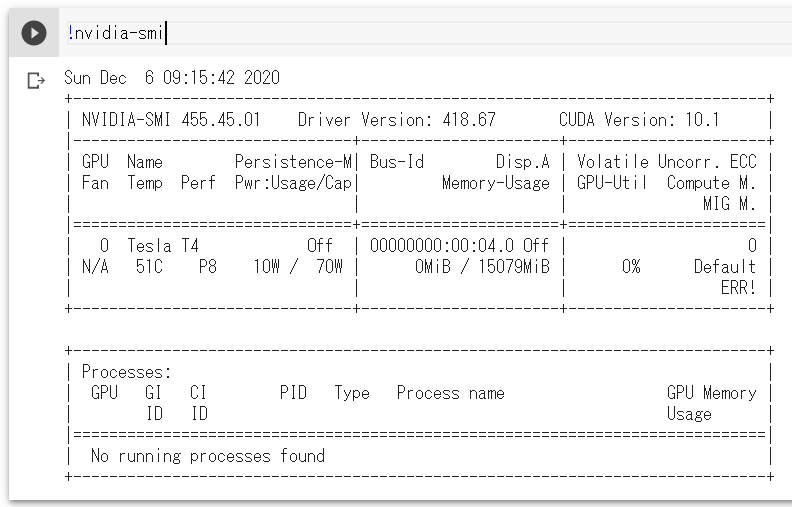The height and width of the screenshot is (507, 792).
Task: Select the 'GPU-Util' header text
Action: pos(612,183)
